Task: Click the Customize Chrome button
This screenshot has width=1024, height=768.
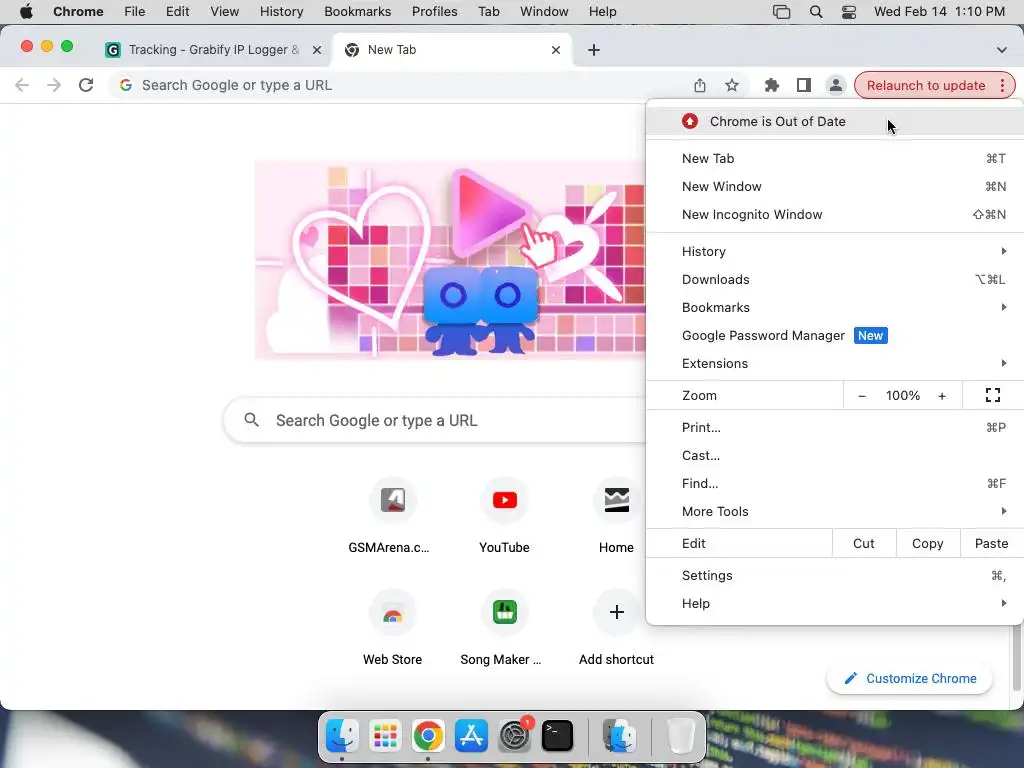Action: coord(910,679)
